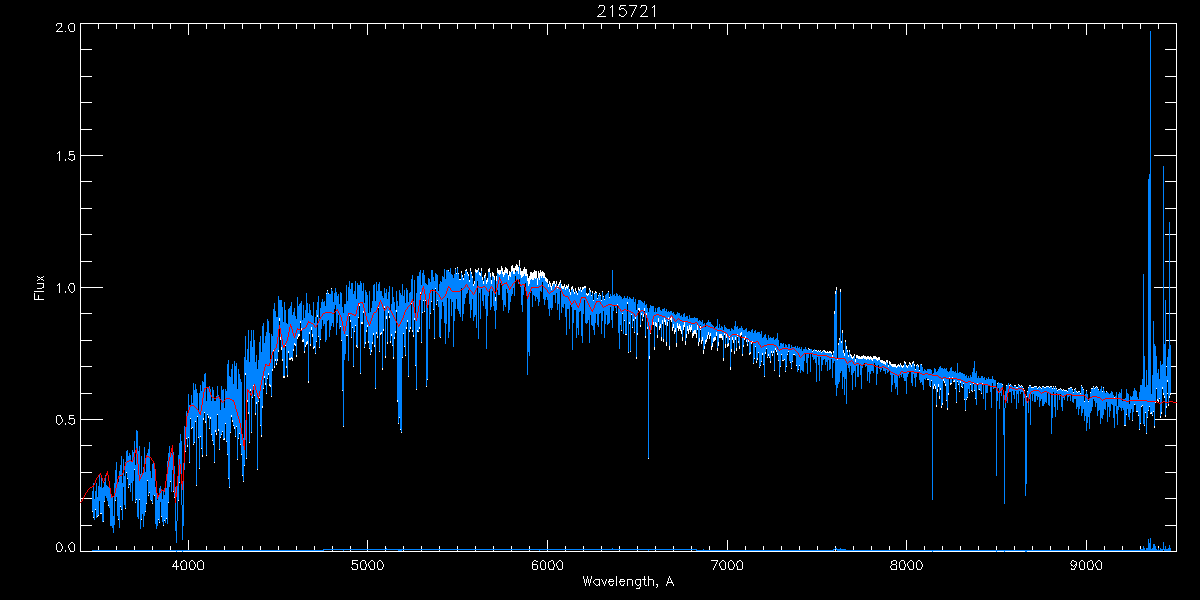This screenshot has width=1200, height=600.
Task: Click the x-axis tick label "6000"
Action: 547,564
